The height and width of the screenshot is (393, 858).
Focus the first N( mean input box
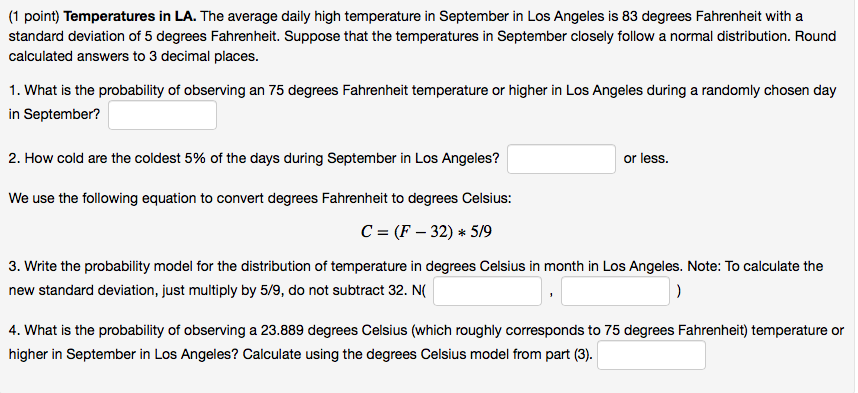click(x=488, y=291)
